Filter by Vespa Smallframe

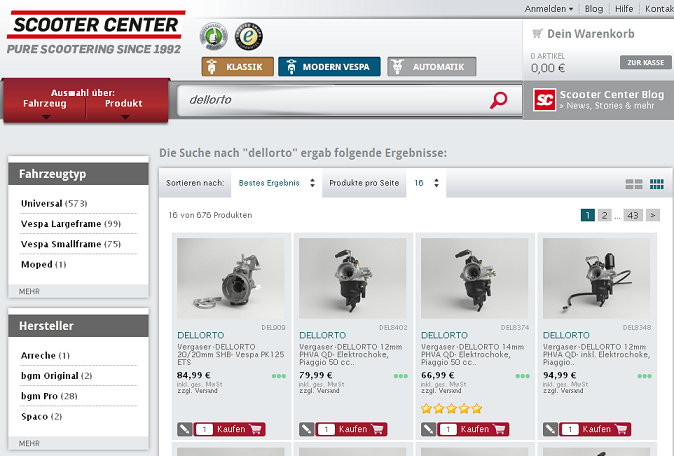click(x=71, y=244)
